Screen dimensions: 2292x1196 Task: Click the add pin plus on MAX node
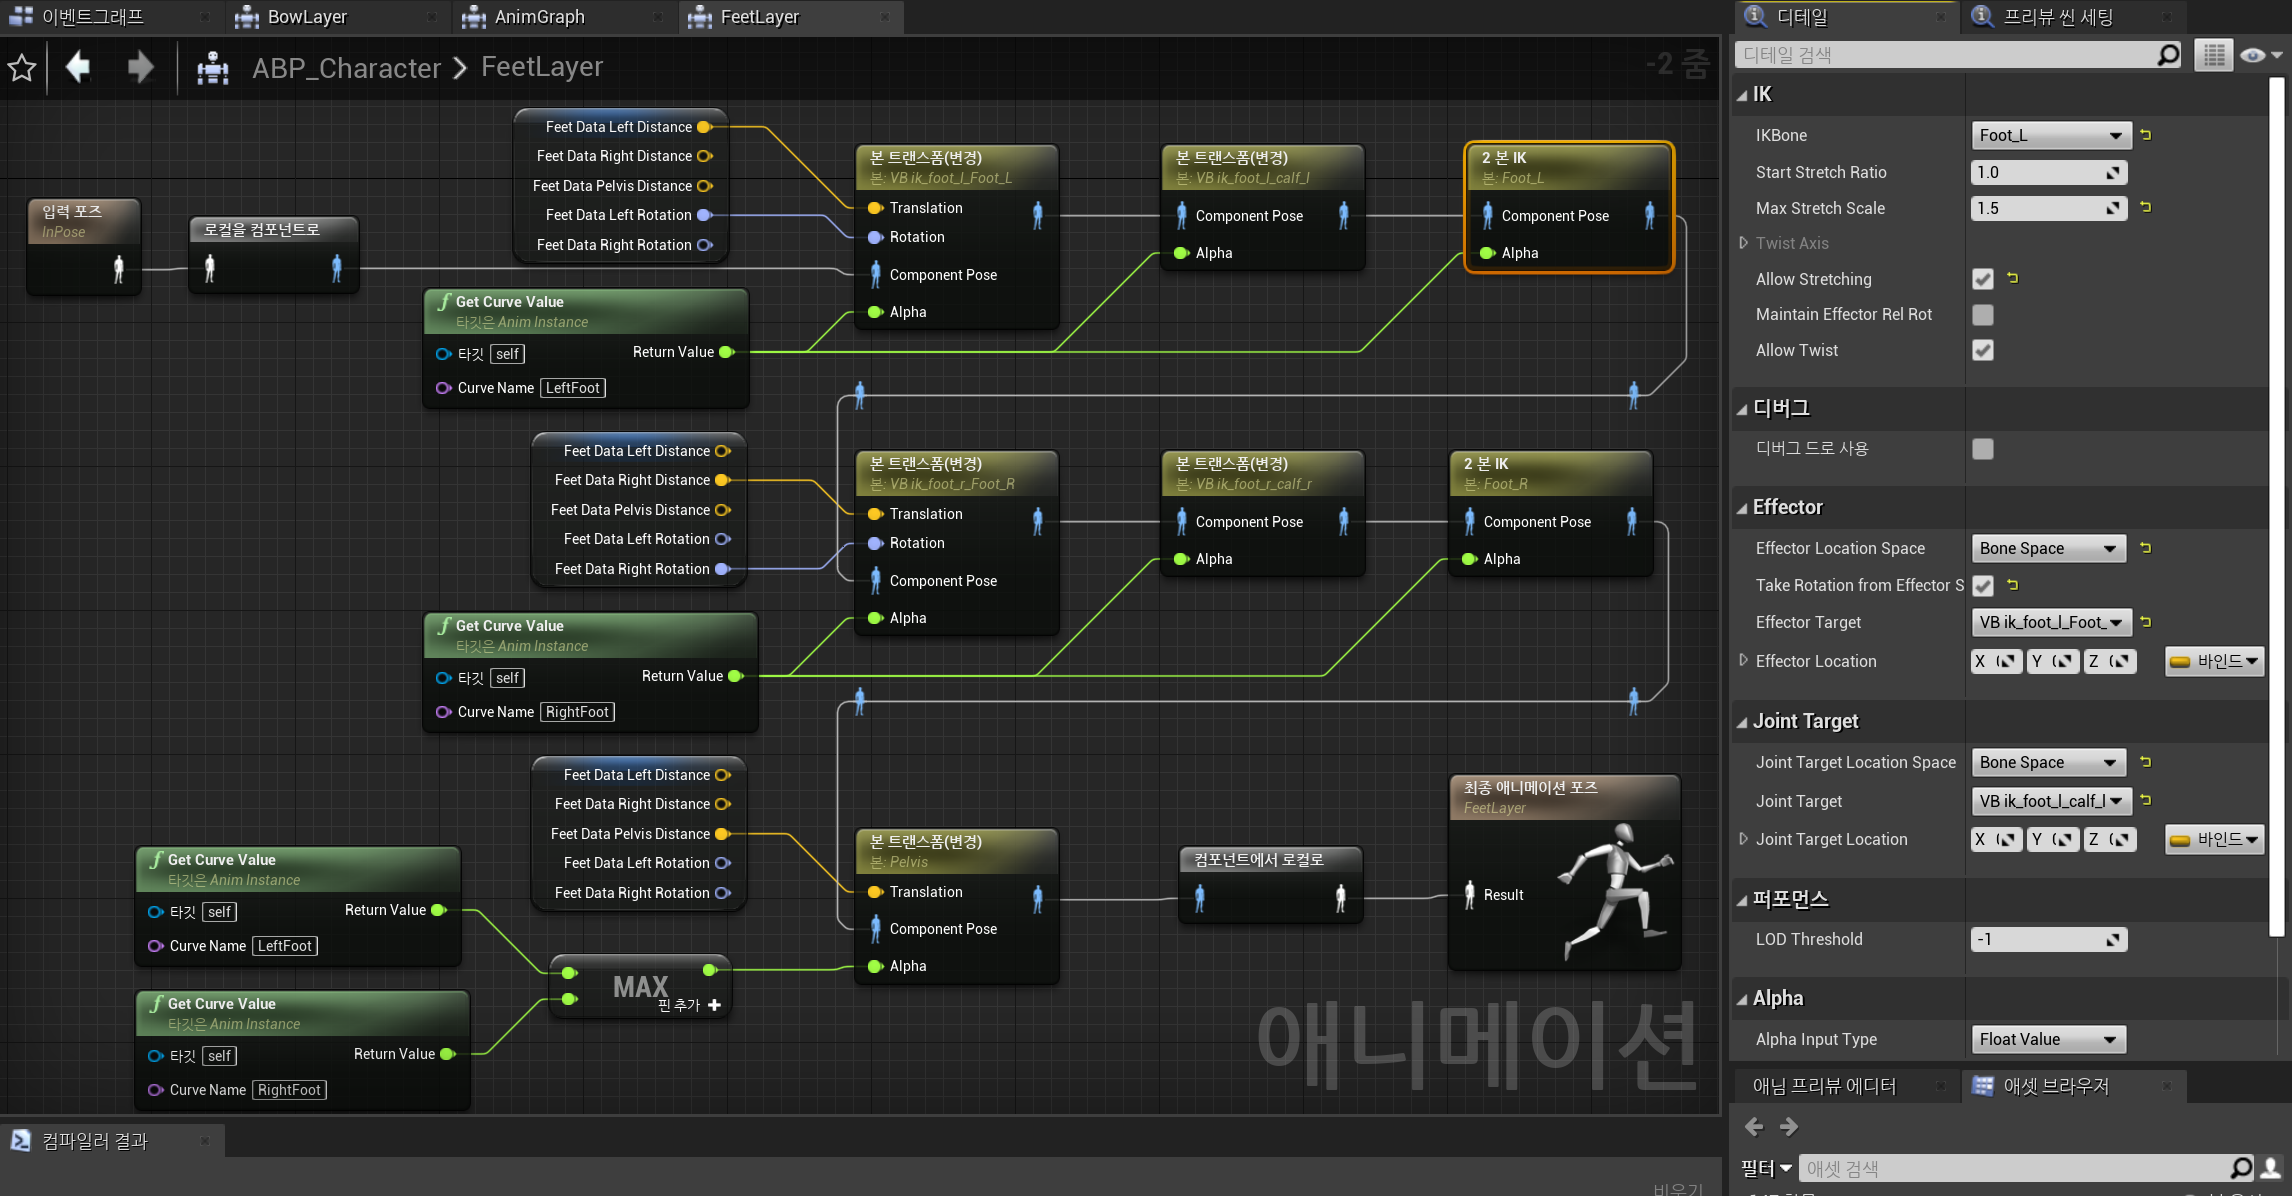tap(714, 1005)
